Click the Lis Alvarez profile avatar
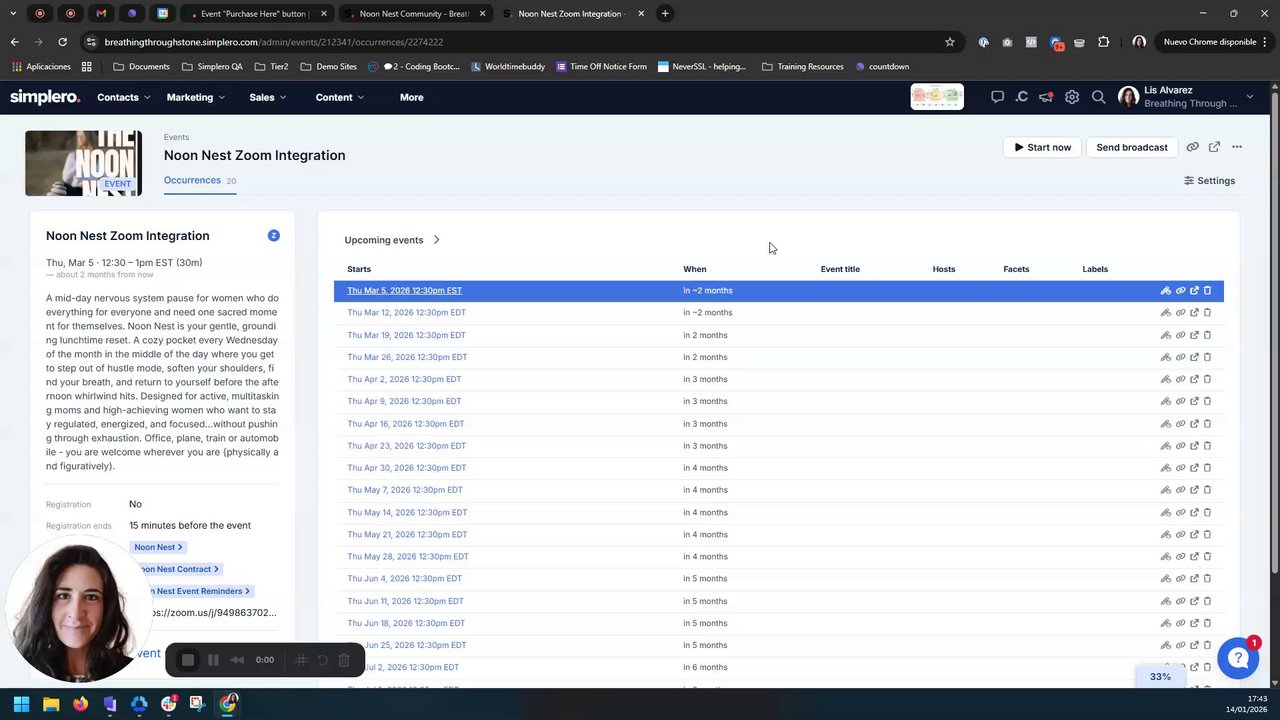Viewport: 1280px width, 720px height. point(1129,97)
